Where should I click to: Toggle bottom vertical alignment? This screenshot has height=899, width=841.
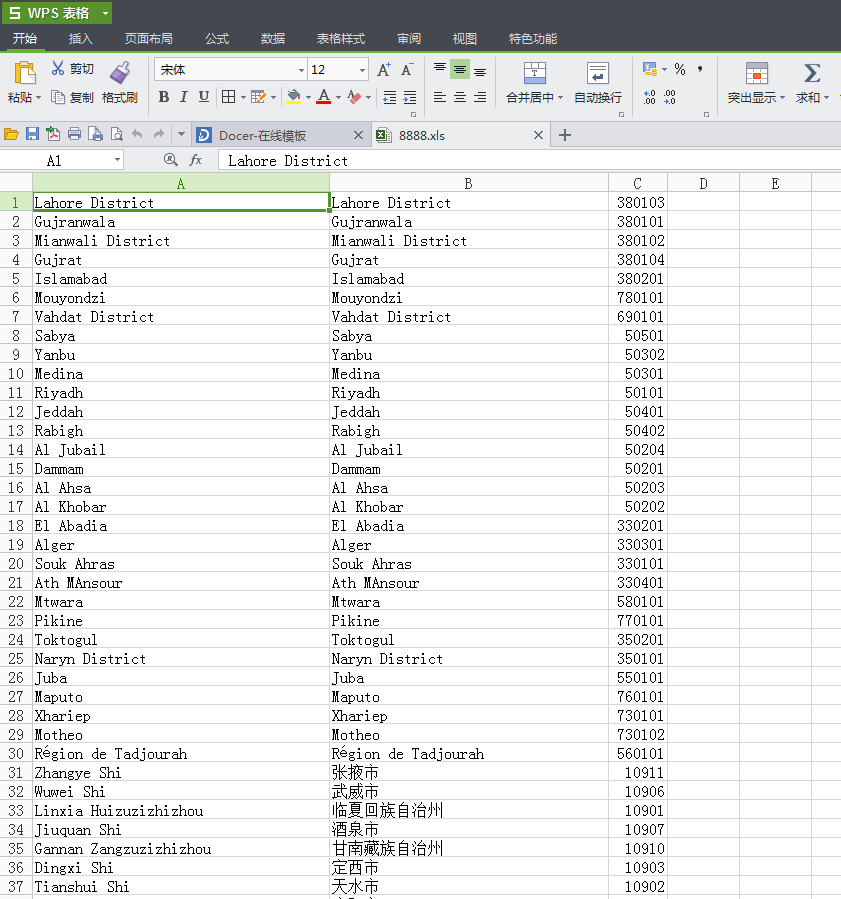(x=480, y=70)
